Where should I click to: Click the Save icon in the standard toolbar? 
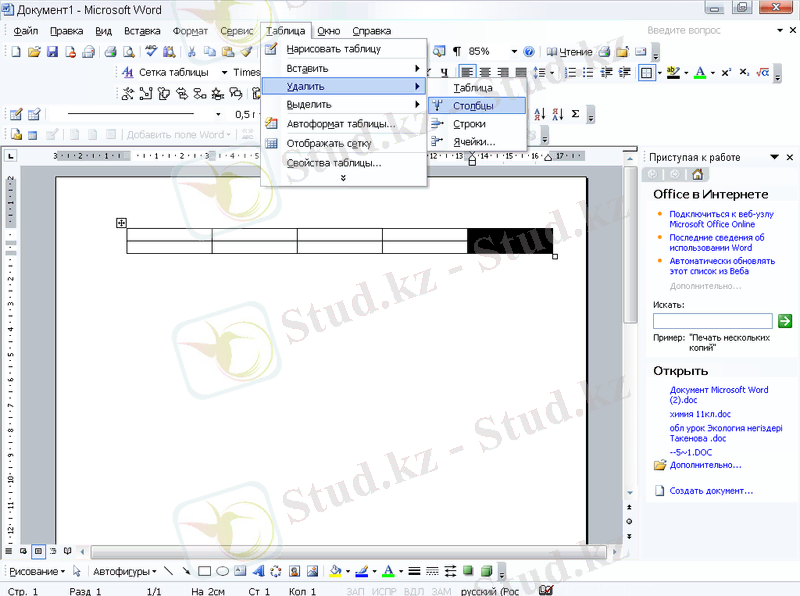(52, 51)
